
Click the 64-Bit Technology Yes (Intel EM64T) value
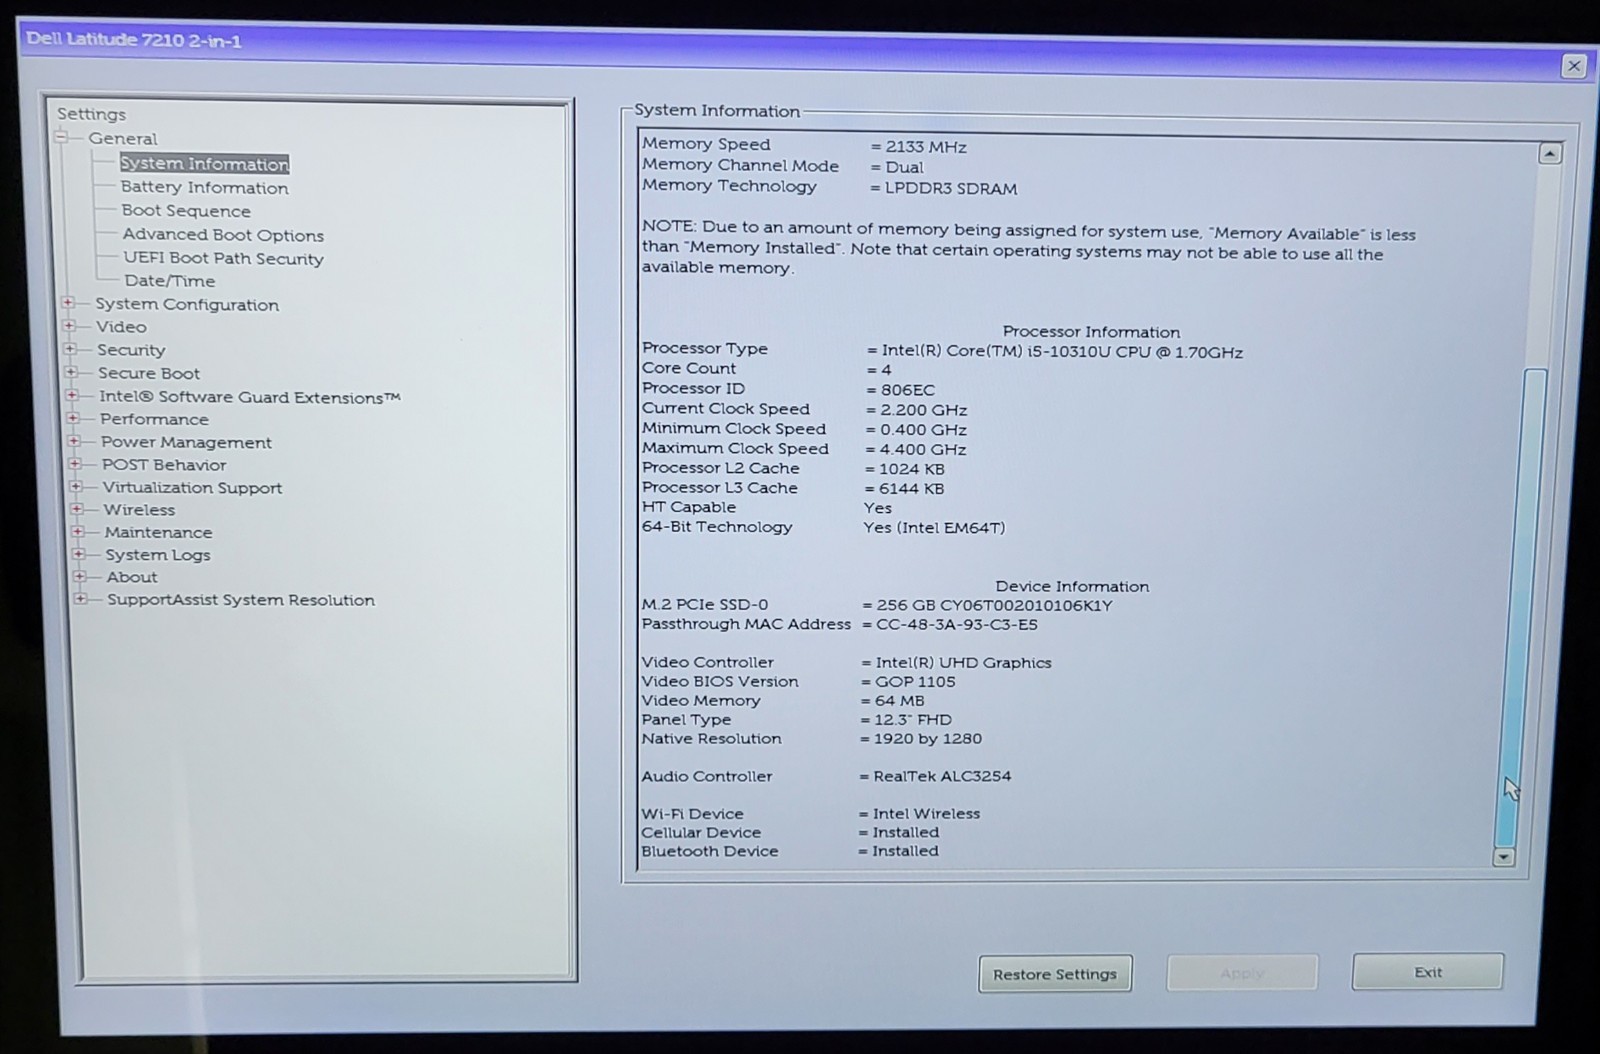point(934,528)
